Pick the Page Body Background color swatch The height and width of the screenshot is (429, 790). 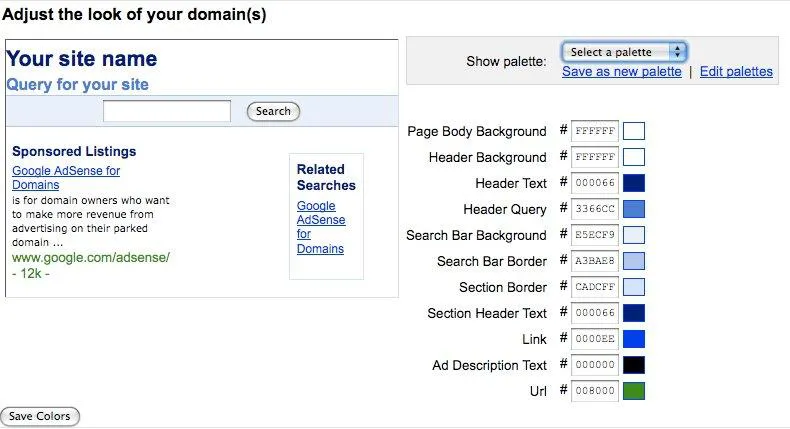pos(634,131)
